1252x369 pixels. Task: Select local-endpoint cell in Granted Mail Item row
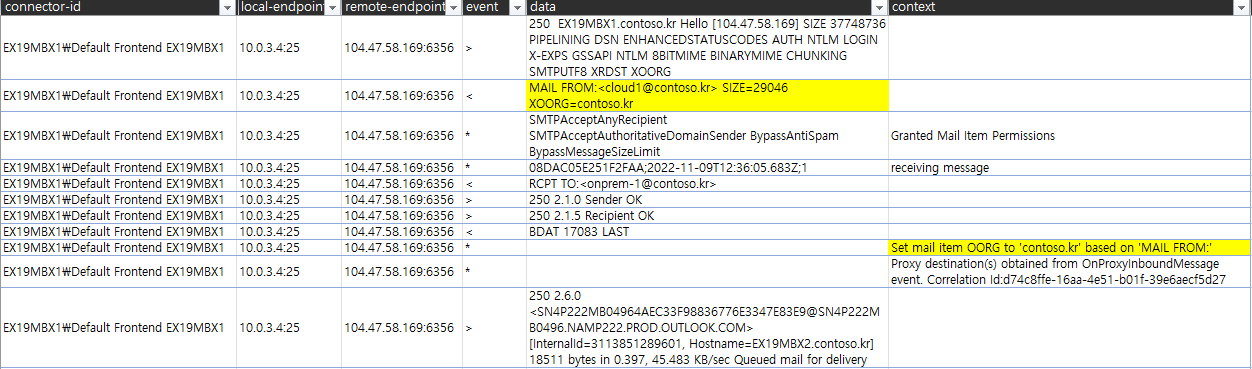coord(288,135)
